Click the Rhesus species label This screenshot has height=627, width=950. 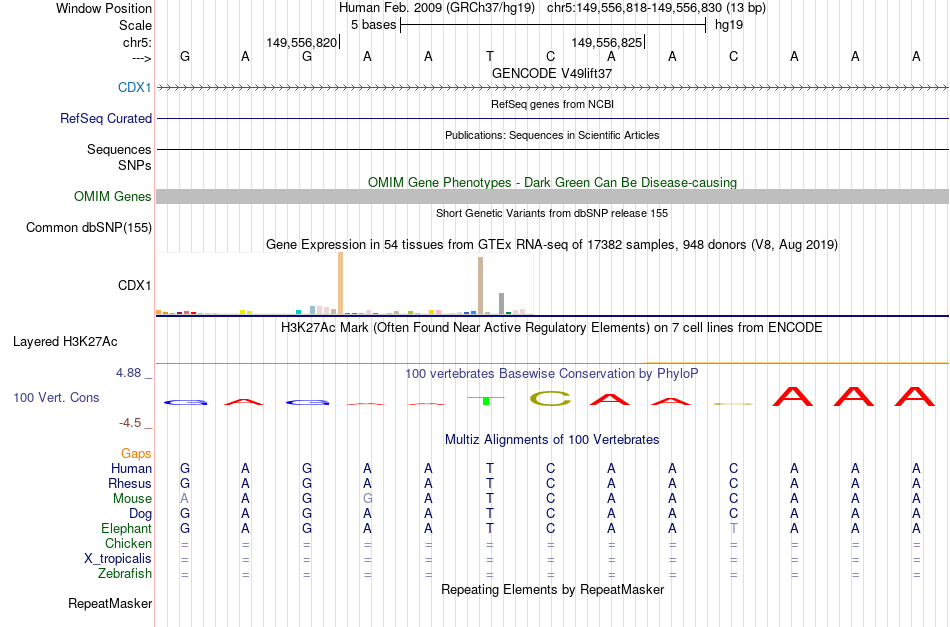coord(130,483)
